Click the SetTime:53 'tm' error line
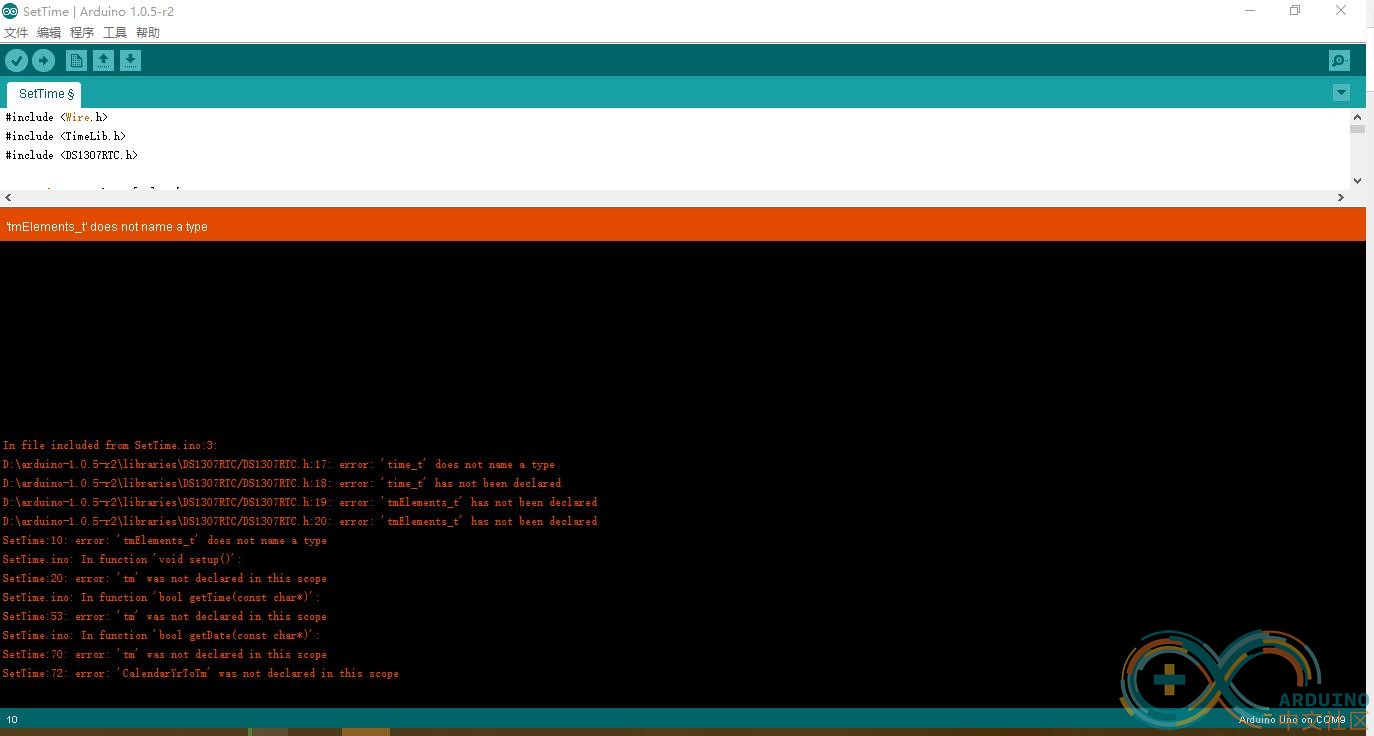 pyautogui.click(x=164, y=616)
